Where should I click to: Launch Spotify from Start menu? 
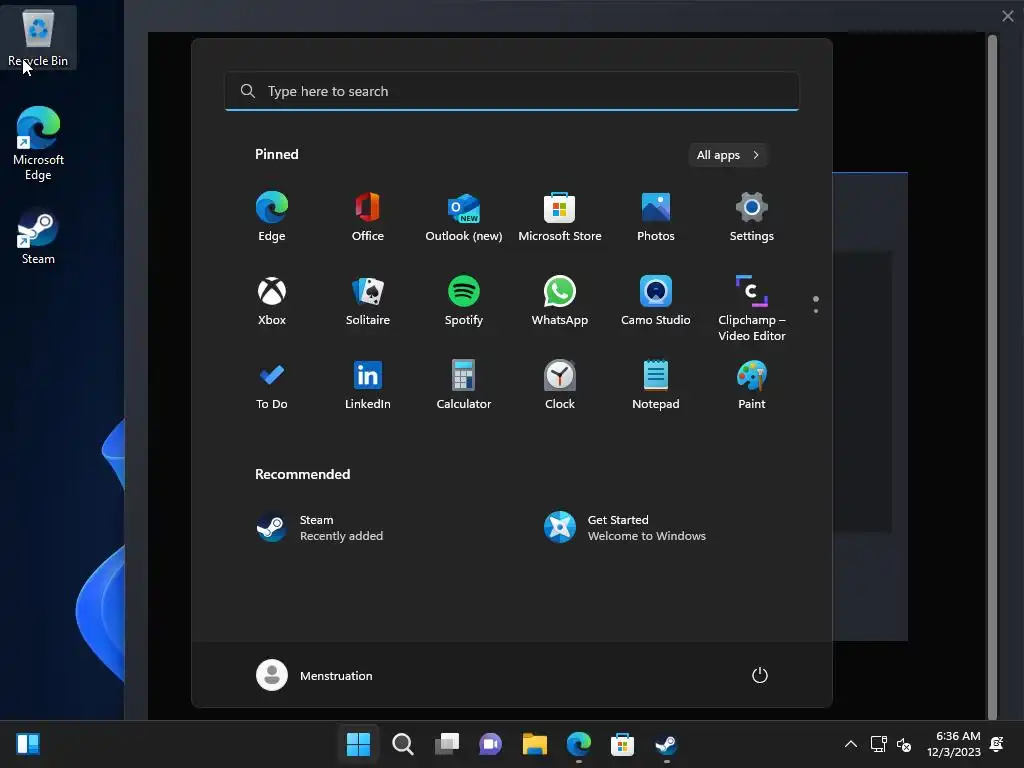pyautogui.click(x=464, y=301)
